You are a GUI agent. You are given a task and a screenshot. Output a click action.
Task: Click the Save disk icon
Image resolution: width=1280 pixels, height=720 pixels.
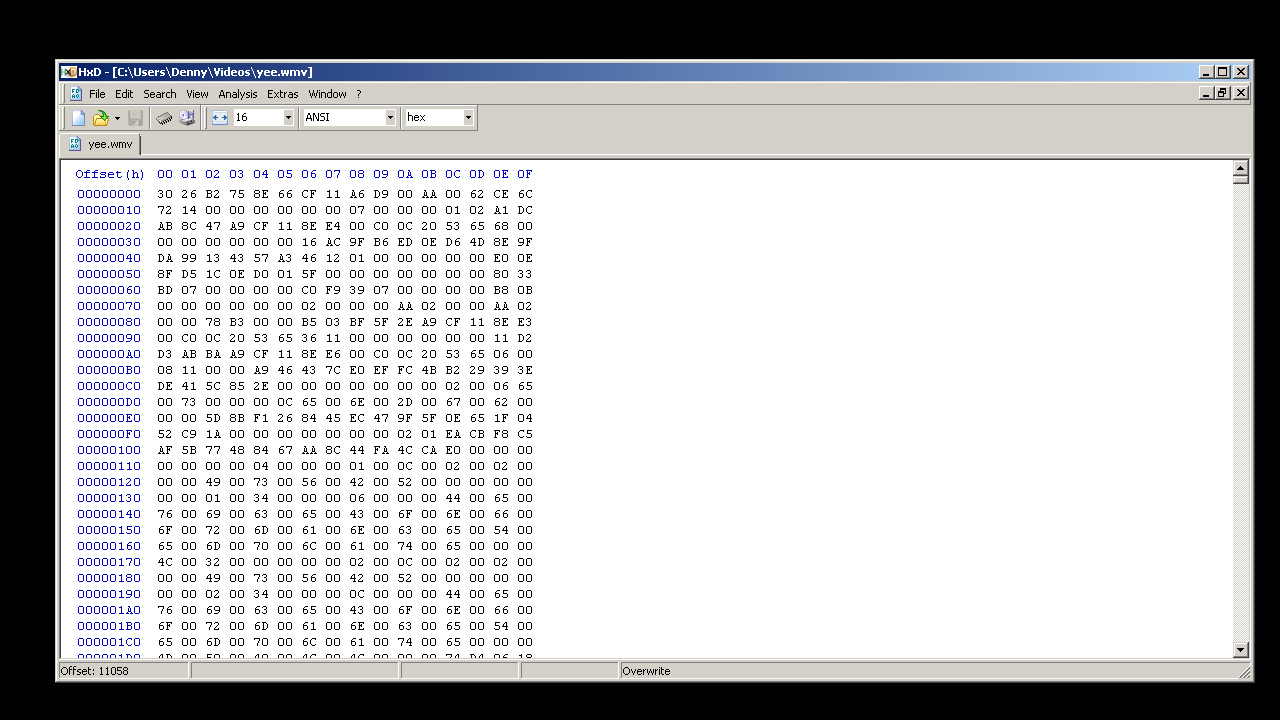click(x=136, y=118)
